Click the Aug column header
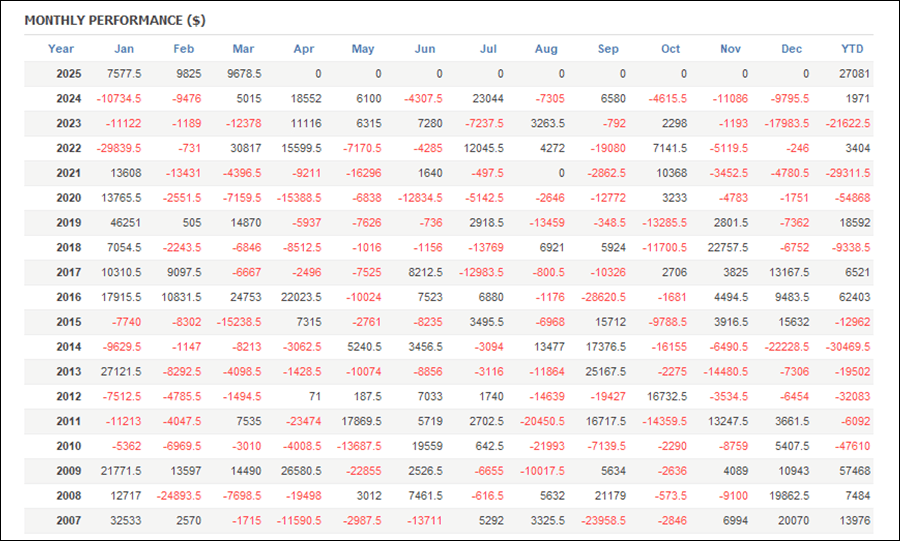This screenshot has height=541, width=900. (546, 49)
